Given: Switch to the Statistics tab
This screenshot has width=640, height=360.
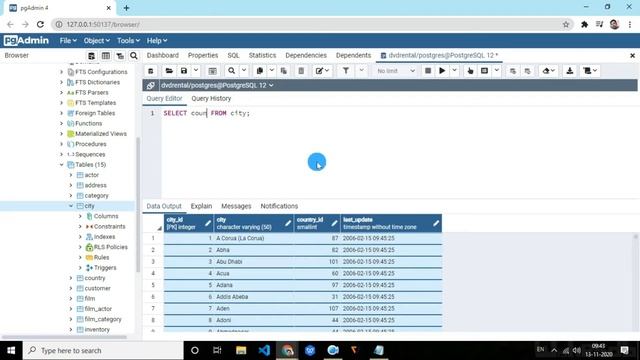Looking at the screenshot, I should [262, 56].
